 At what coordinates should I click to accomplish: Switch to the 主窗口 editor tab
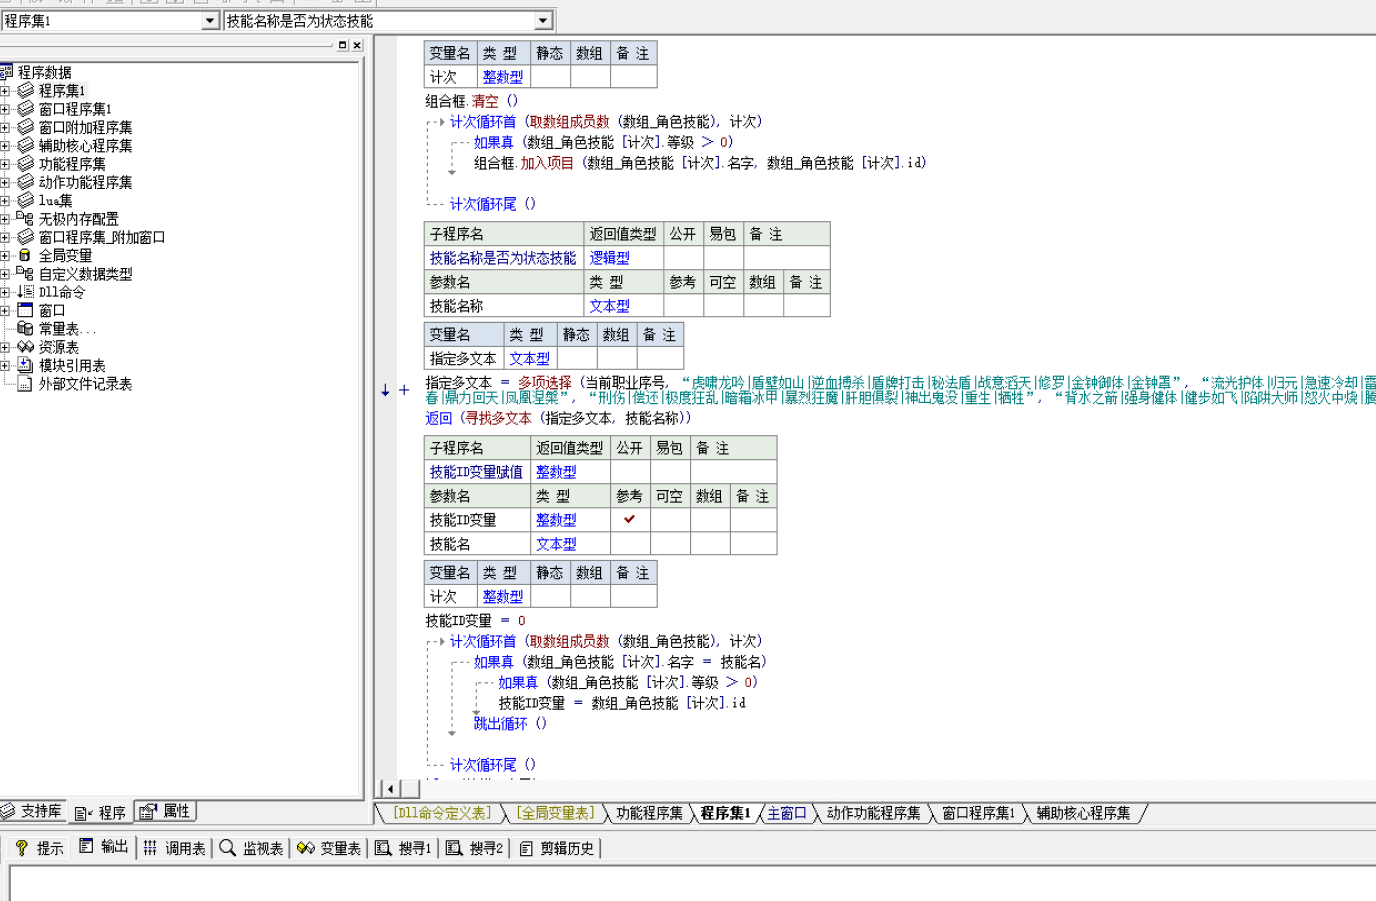tap(786, 813)
